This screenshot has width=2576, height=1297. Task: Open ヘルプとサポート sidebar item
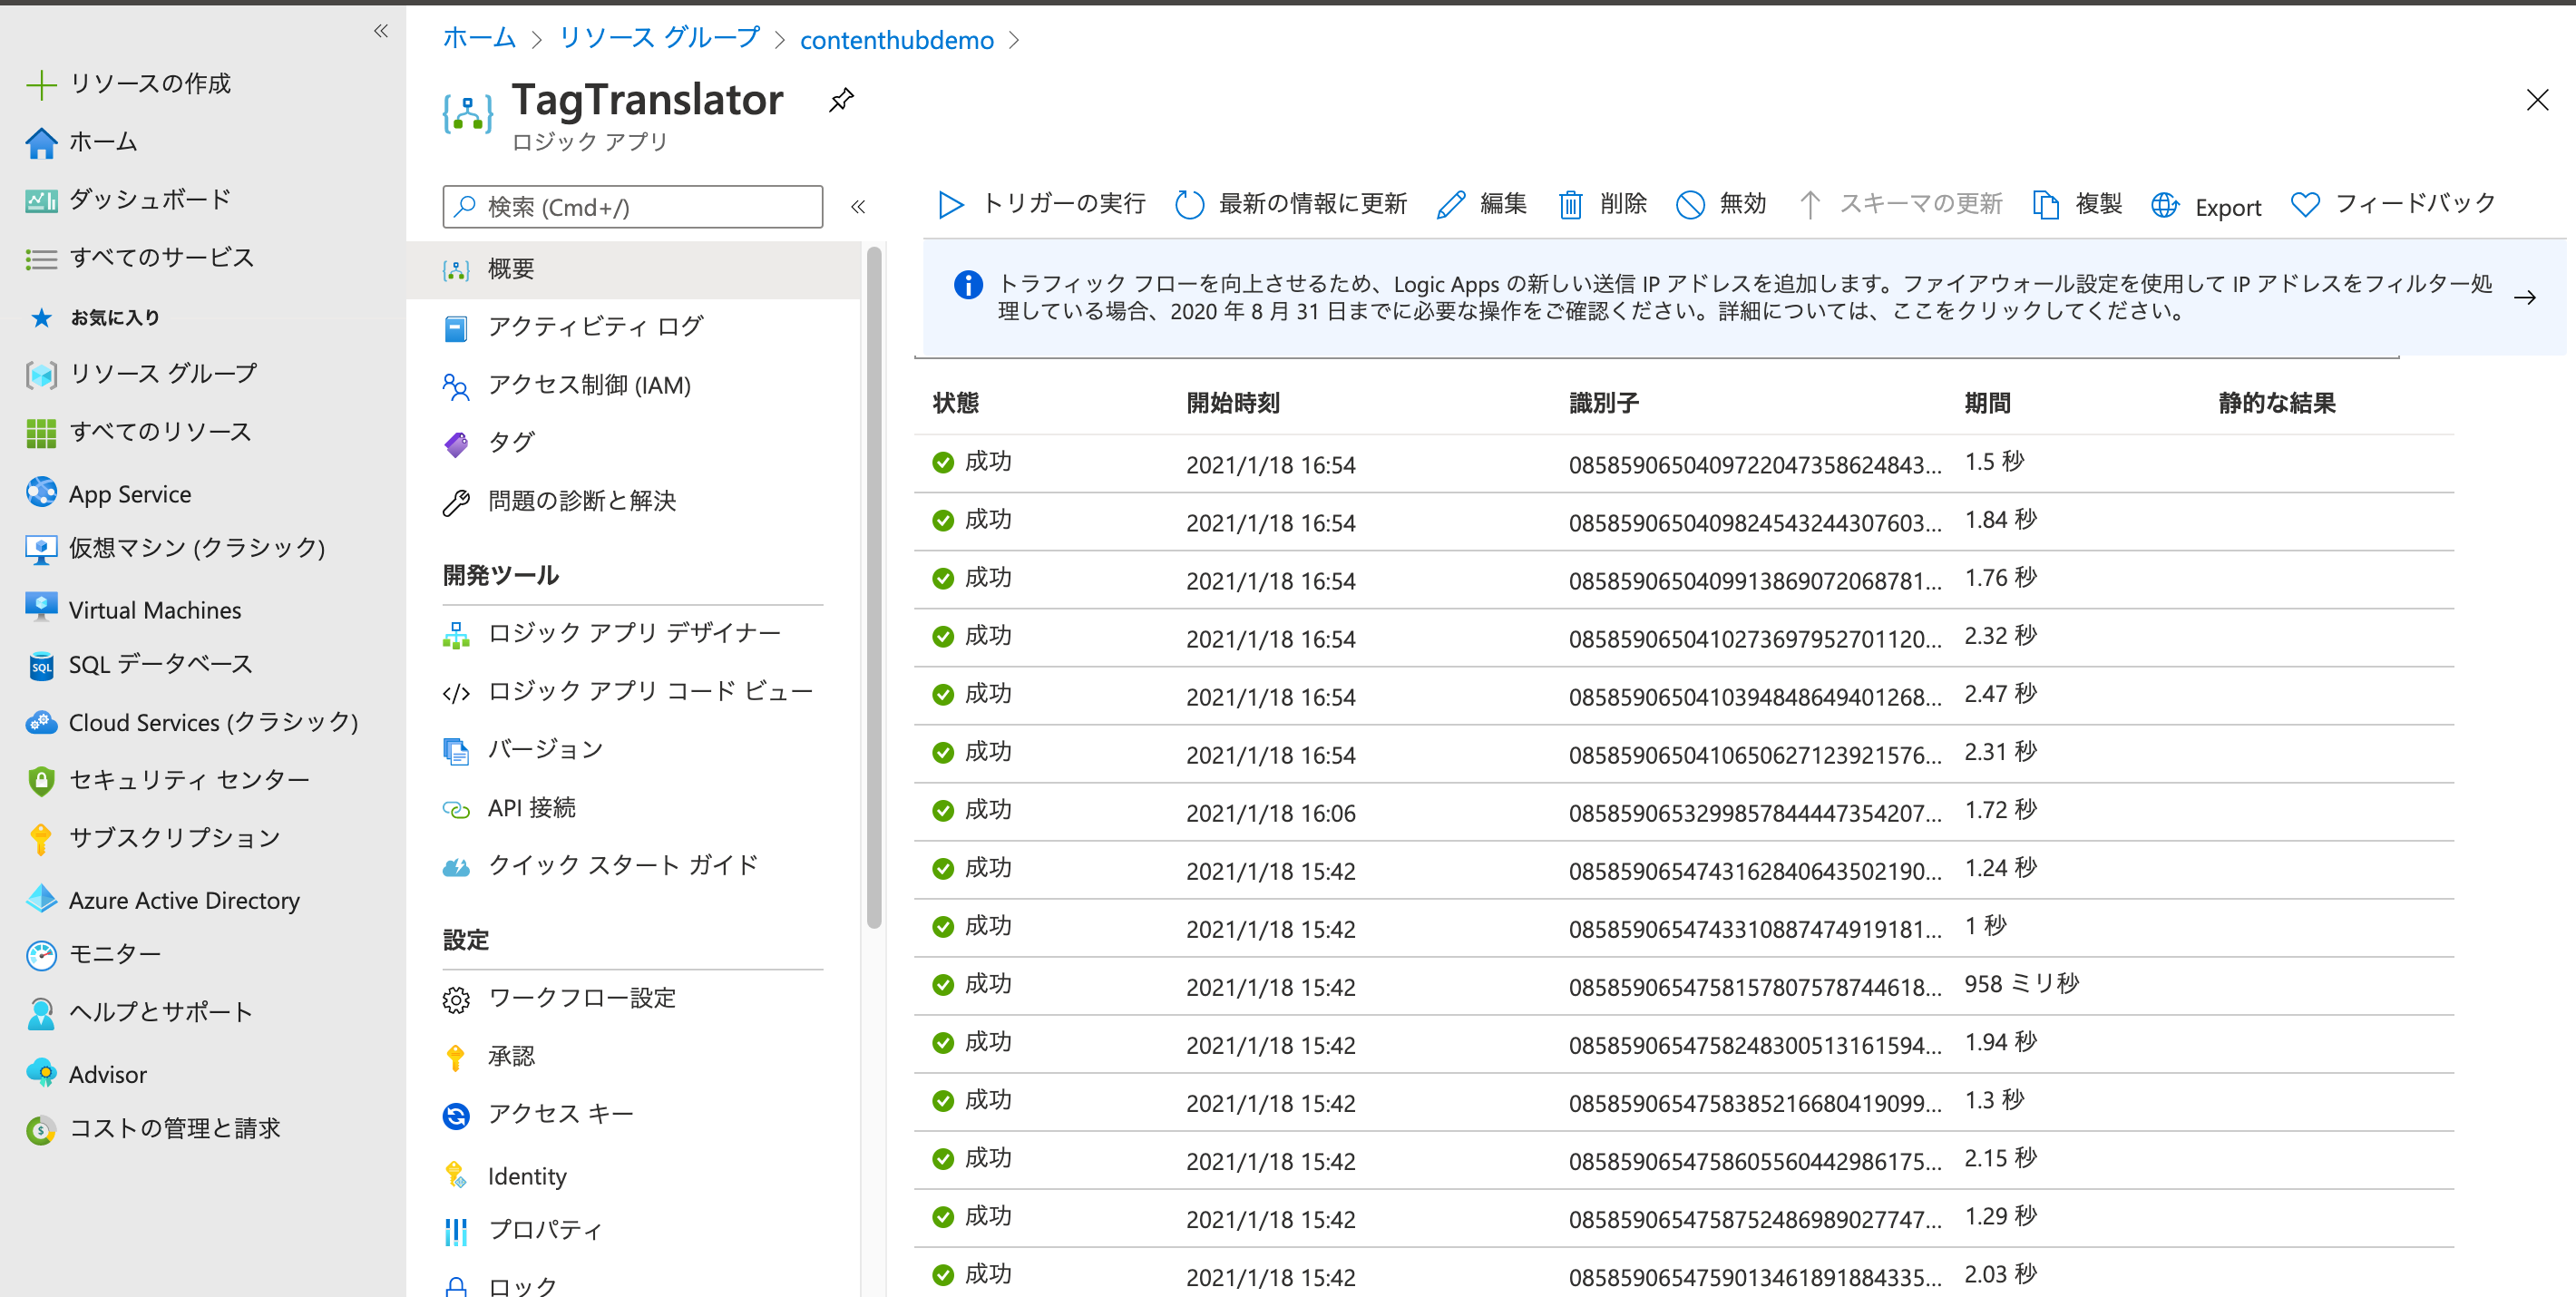(139, 1012)
